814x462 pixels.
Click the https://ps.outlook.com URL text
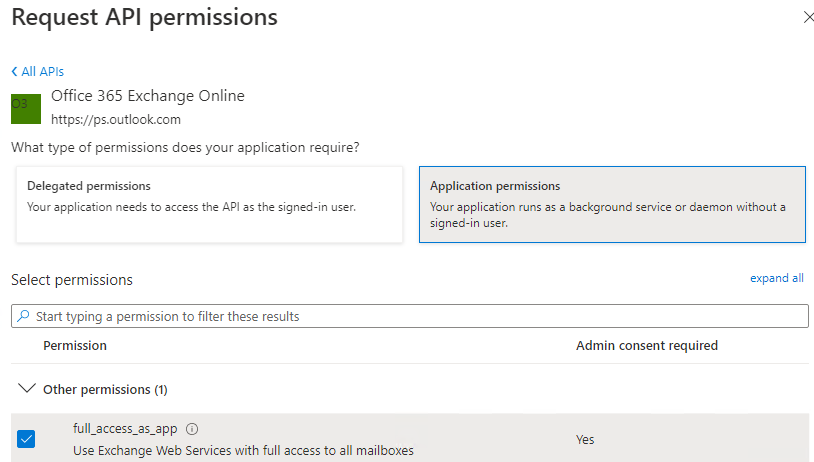point(116,119)
